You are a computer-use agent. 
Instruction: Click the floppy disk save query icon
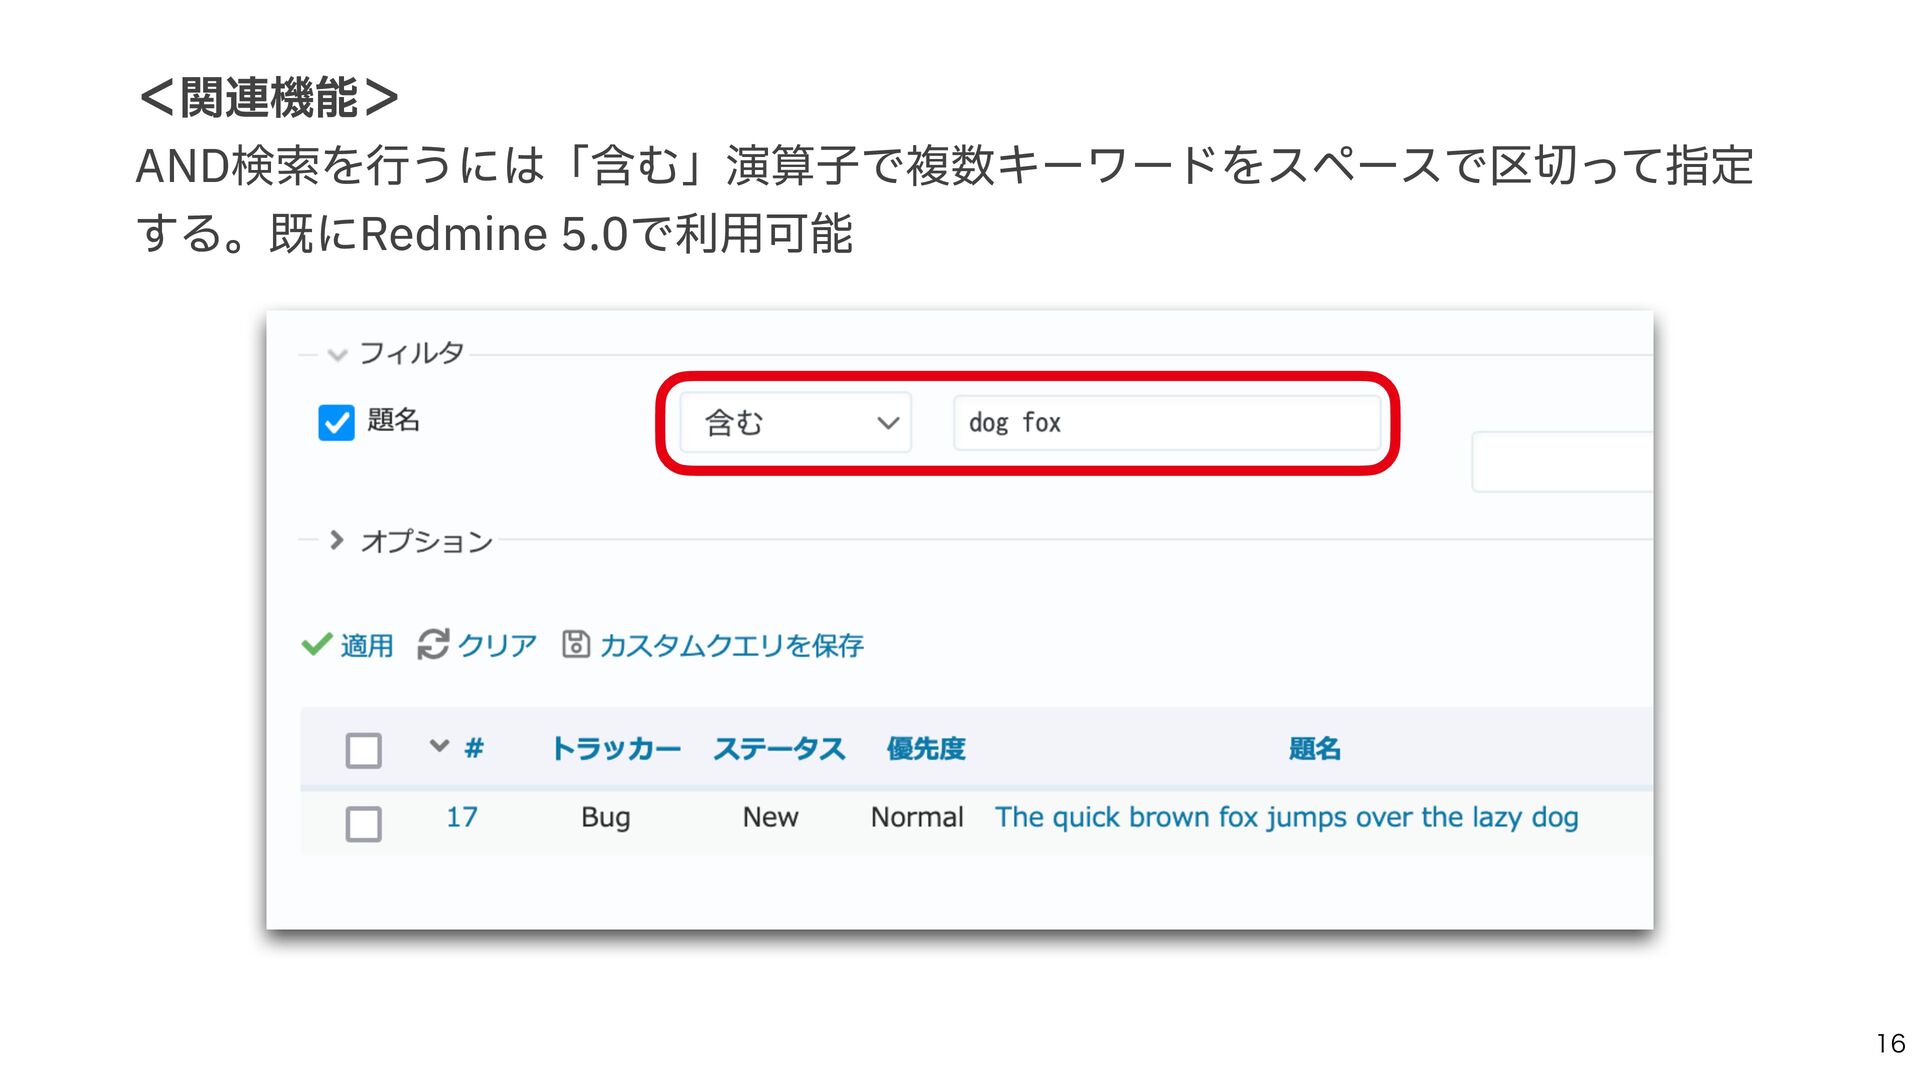(576, 644)
